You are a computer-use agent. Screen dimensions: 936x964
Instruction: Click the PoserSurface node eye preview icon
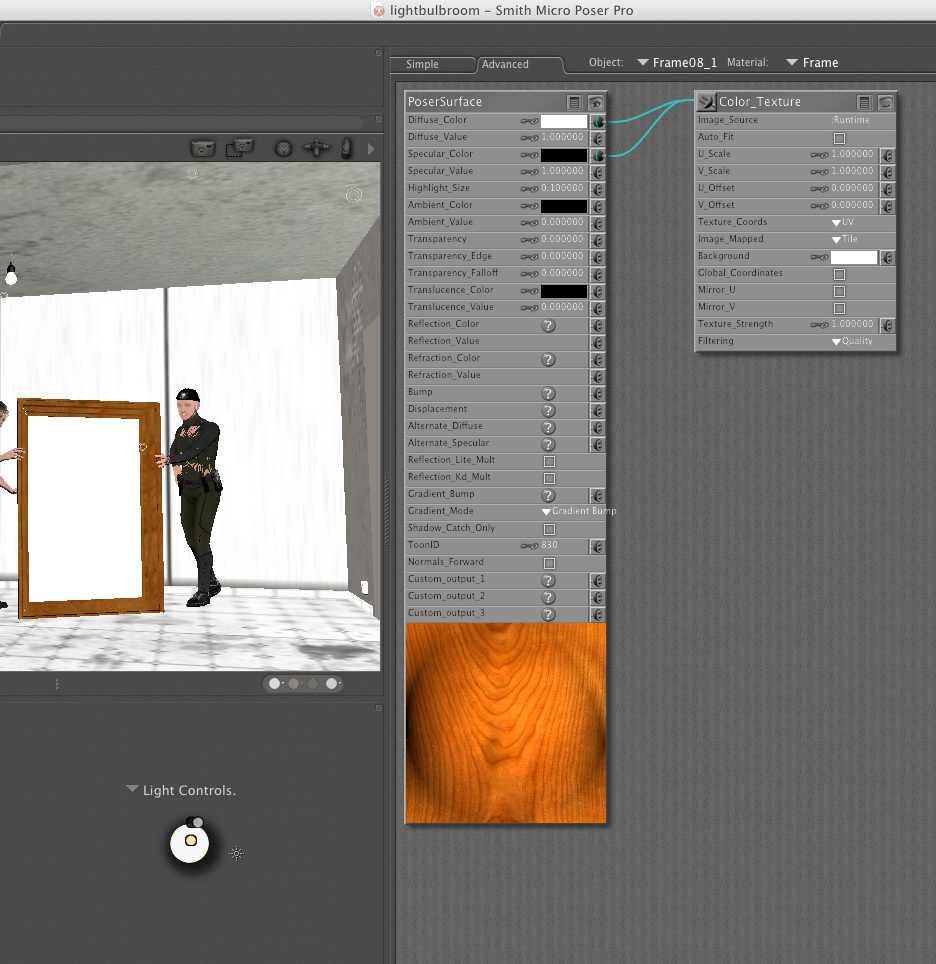click(595, 102)
